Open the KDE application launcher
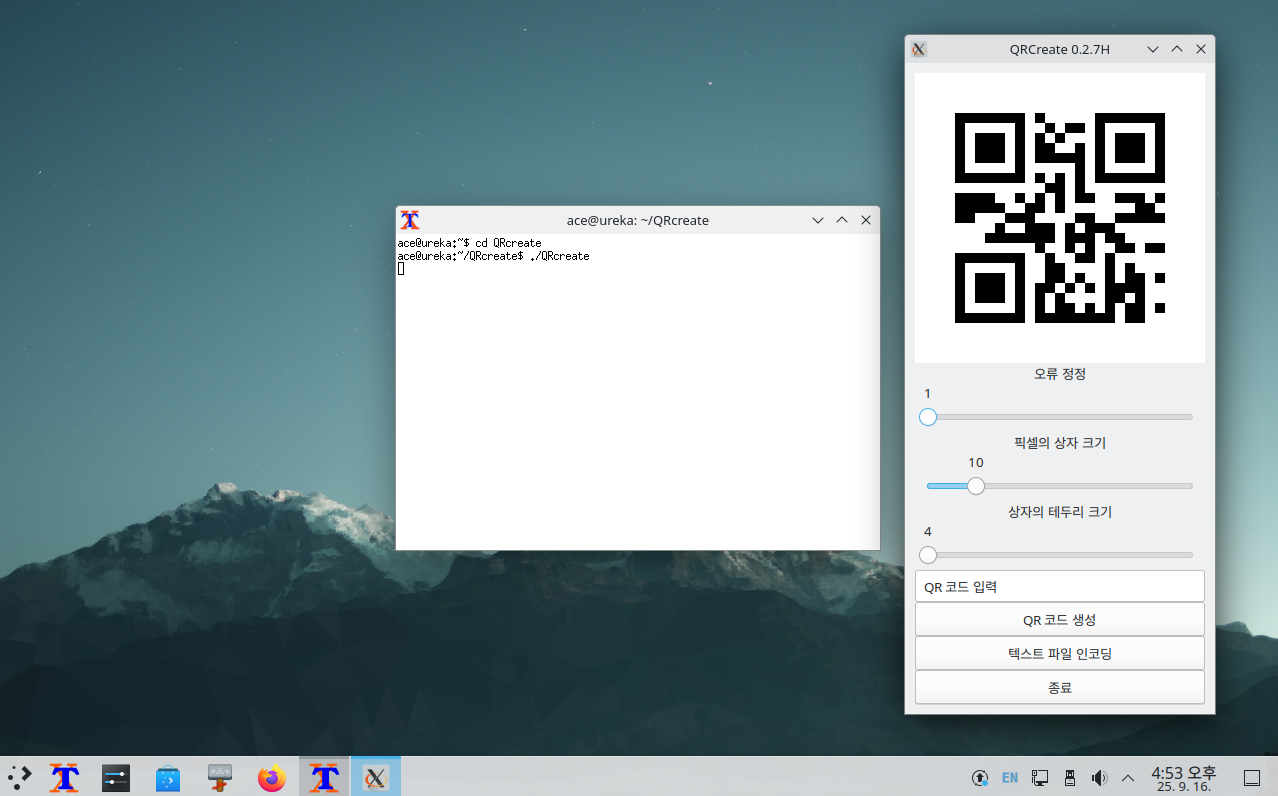Image resolution: width=1278 pixels, height=796 pixels. click(19, 777)
